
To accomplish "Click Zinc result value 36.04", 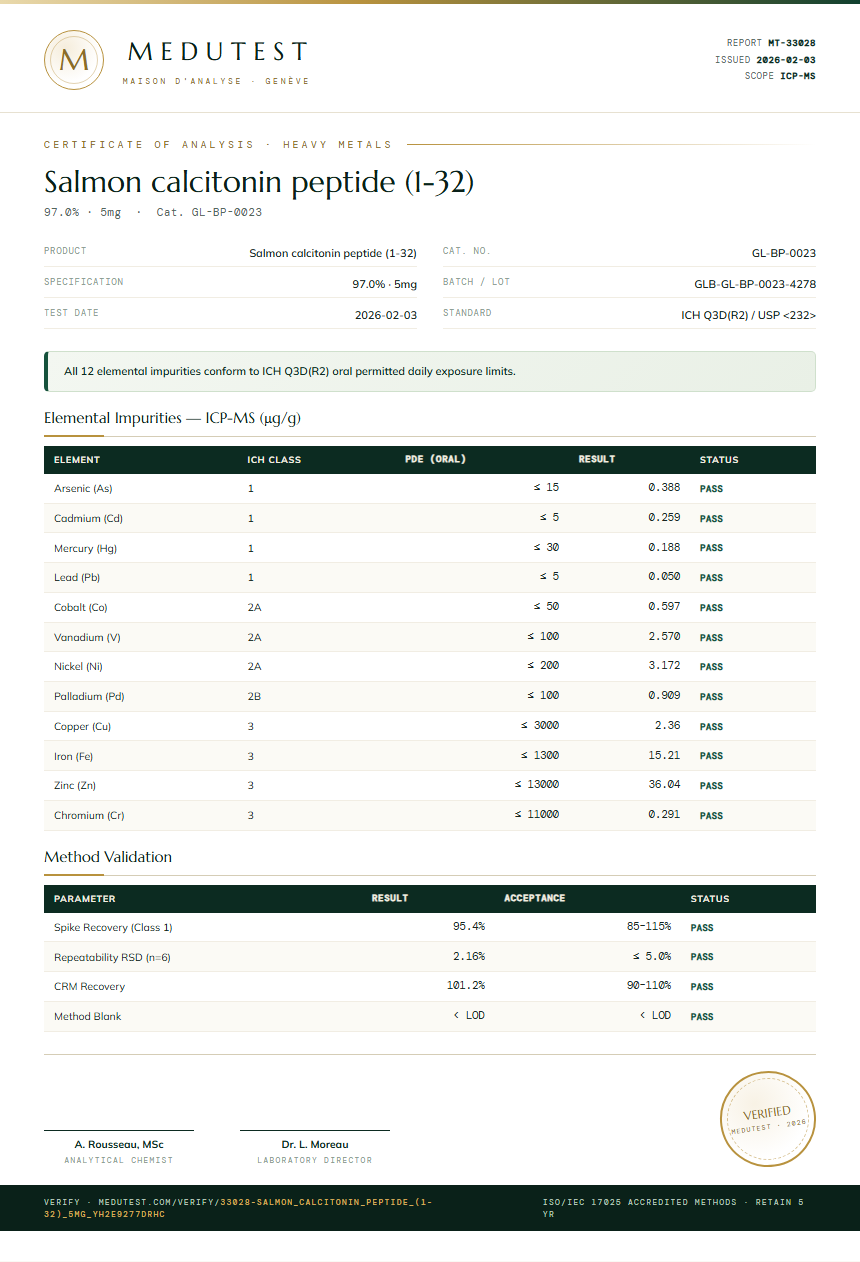I will (x=664, y=785).
